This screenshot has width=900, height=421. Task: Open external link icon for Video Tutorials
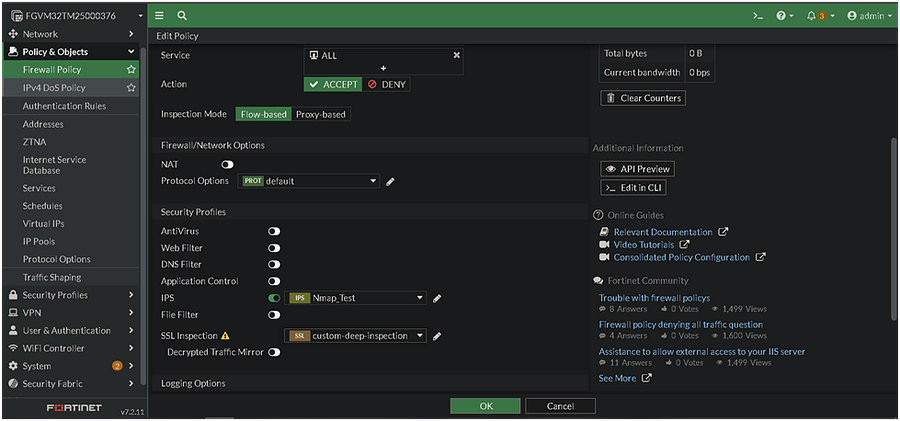[x=684, y=245]
